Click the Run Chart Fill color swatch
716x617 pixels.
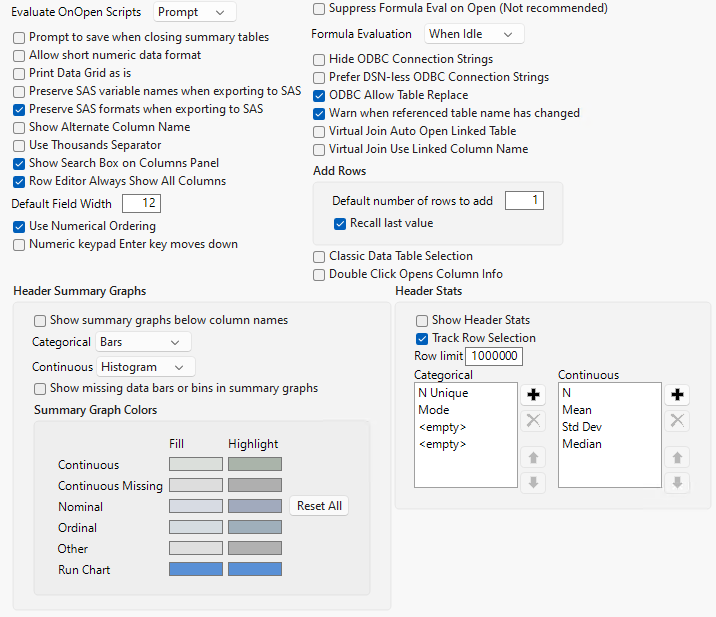195,569
